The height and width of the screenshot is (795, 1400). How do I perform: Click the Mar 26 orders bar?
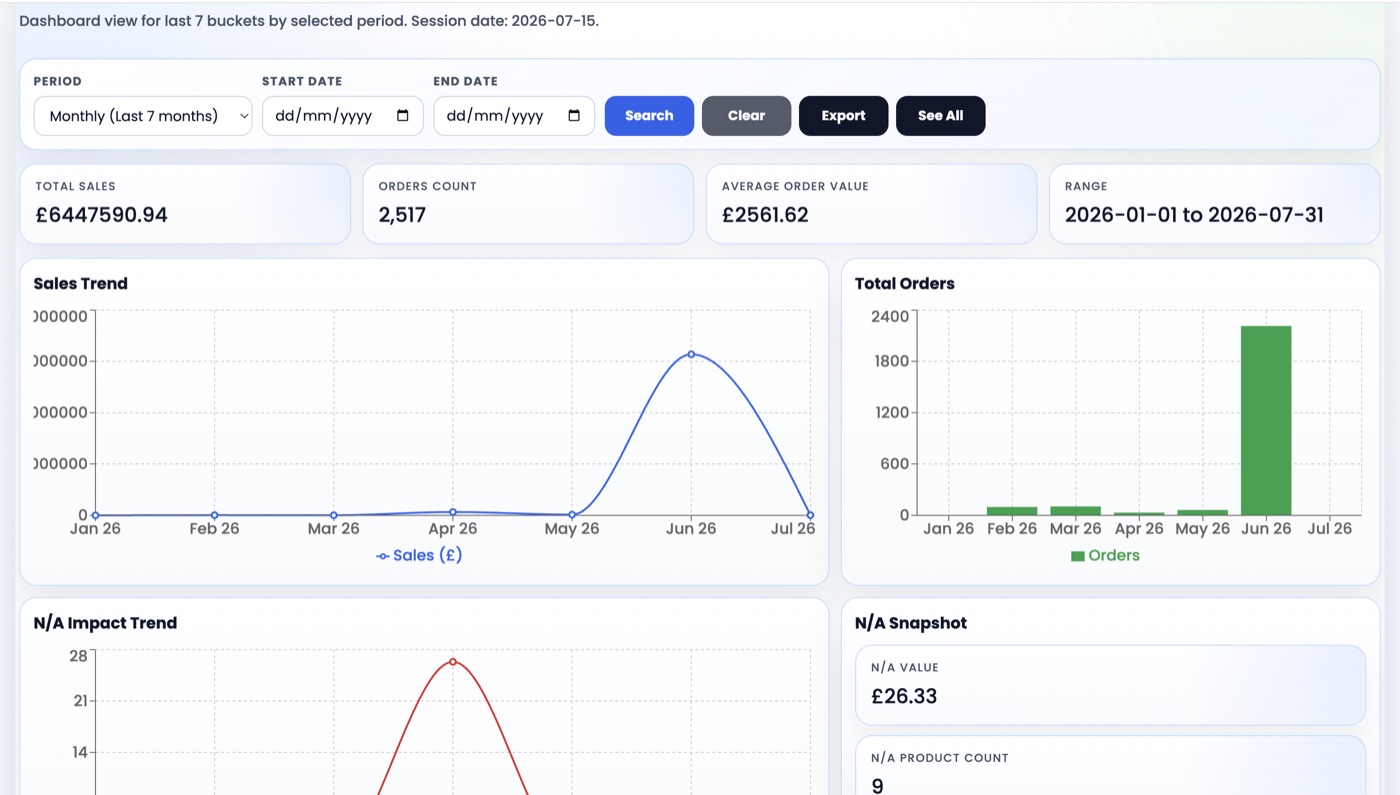(x=1075, y=511)
